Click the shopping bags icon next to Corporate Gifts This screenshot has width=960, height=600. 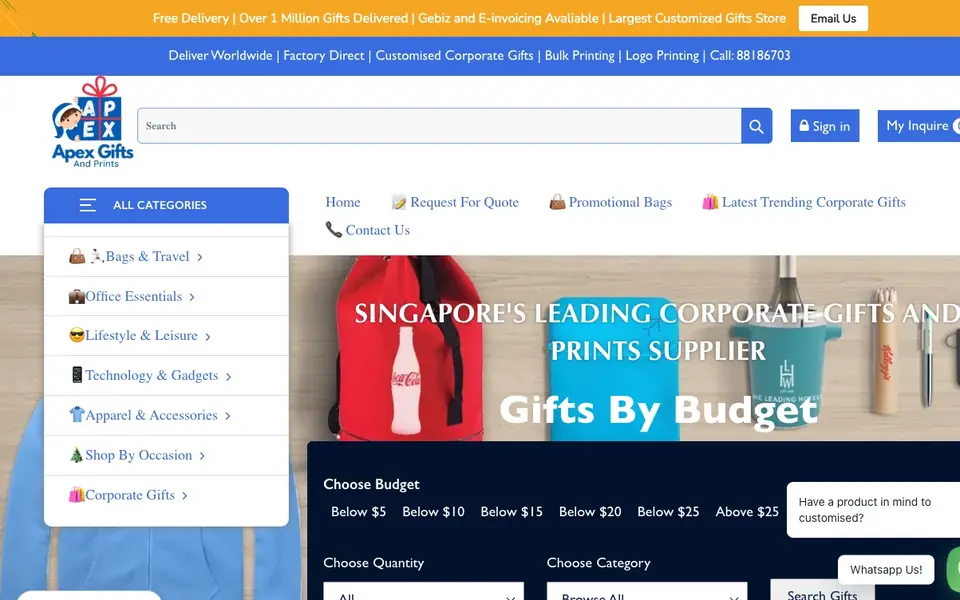(77, 495)
